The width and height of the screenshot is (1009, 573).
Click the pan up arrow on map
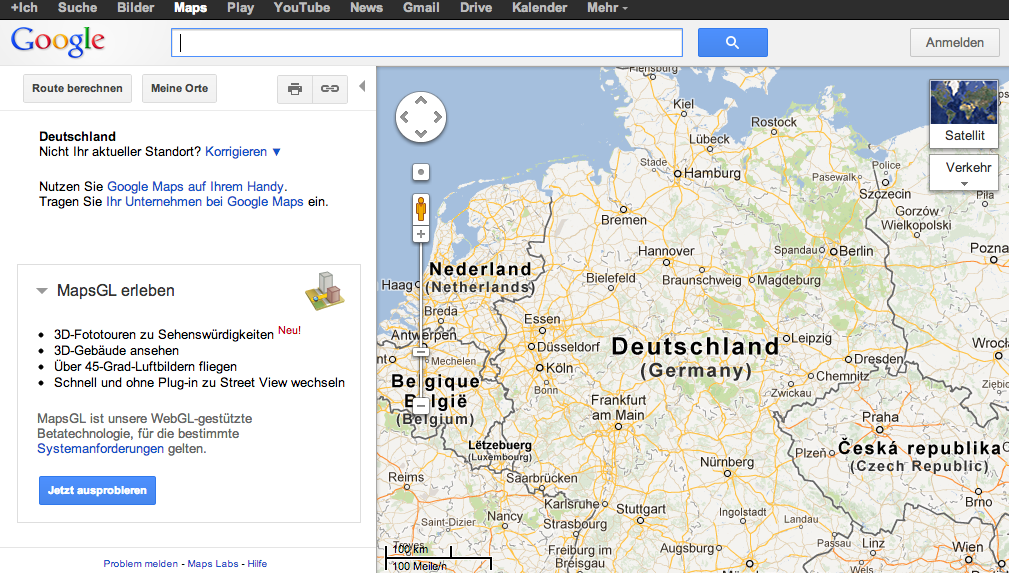[x=421, y=100]
